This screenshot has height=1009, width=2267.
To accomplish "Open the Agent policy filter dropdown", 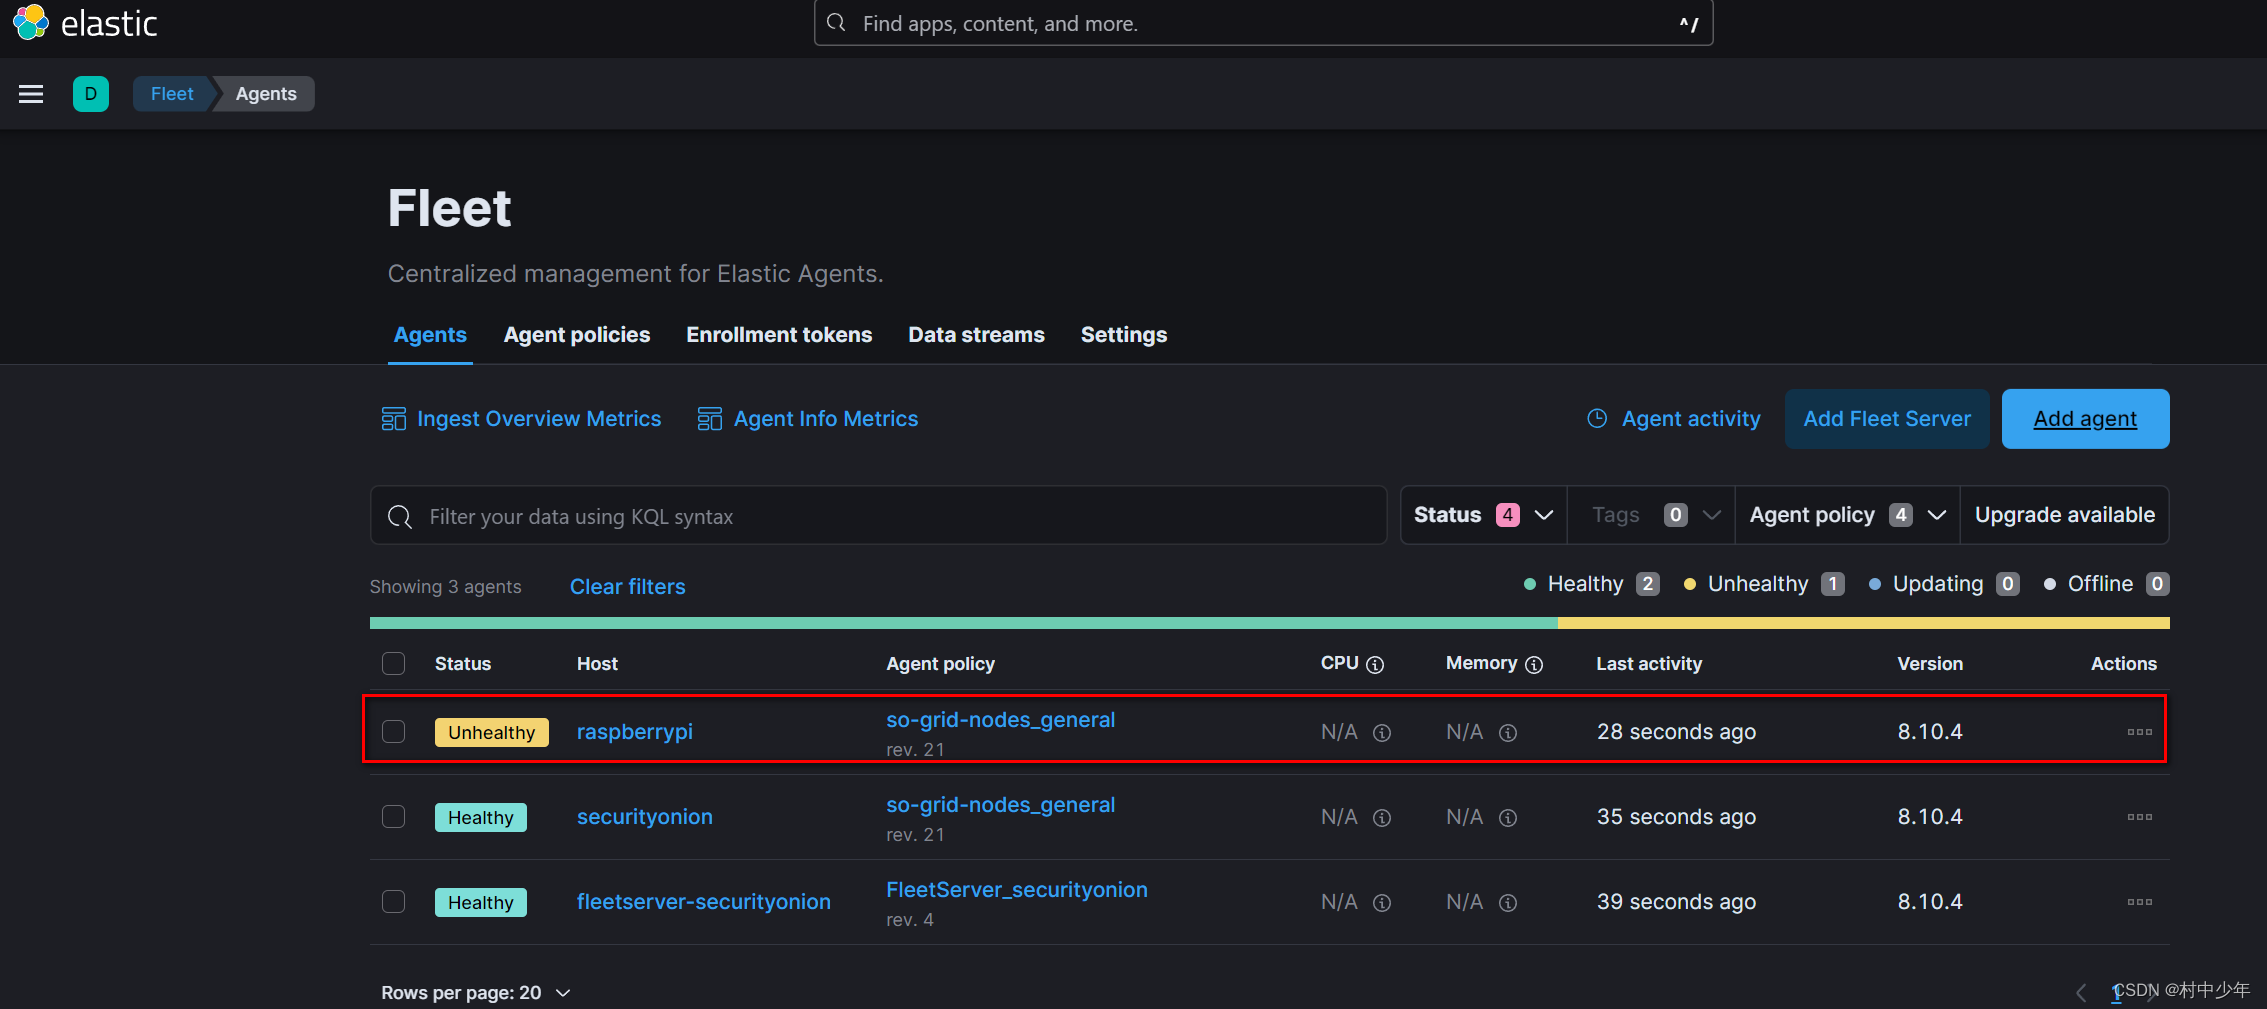I will 1847,515.
